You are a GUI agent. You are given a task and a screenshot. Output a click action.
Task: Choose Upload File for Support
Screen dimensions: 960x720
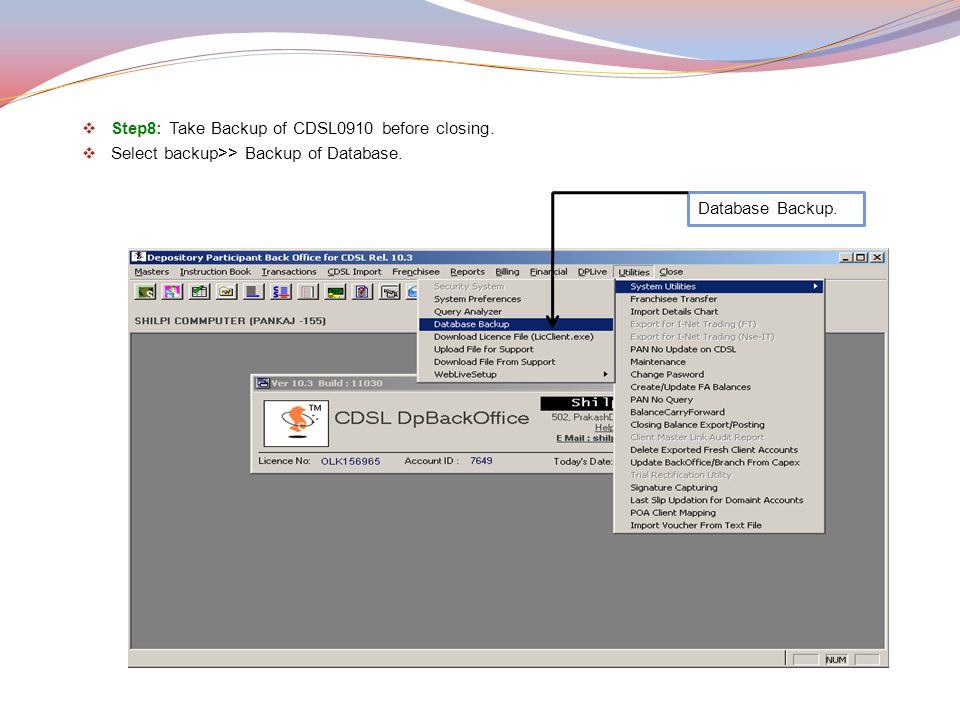point(516,350)
